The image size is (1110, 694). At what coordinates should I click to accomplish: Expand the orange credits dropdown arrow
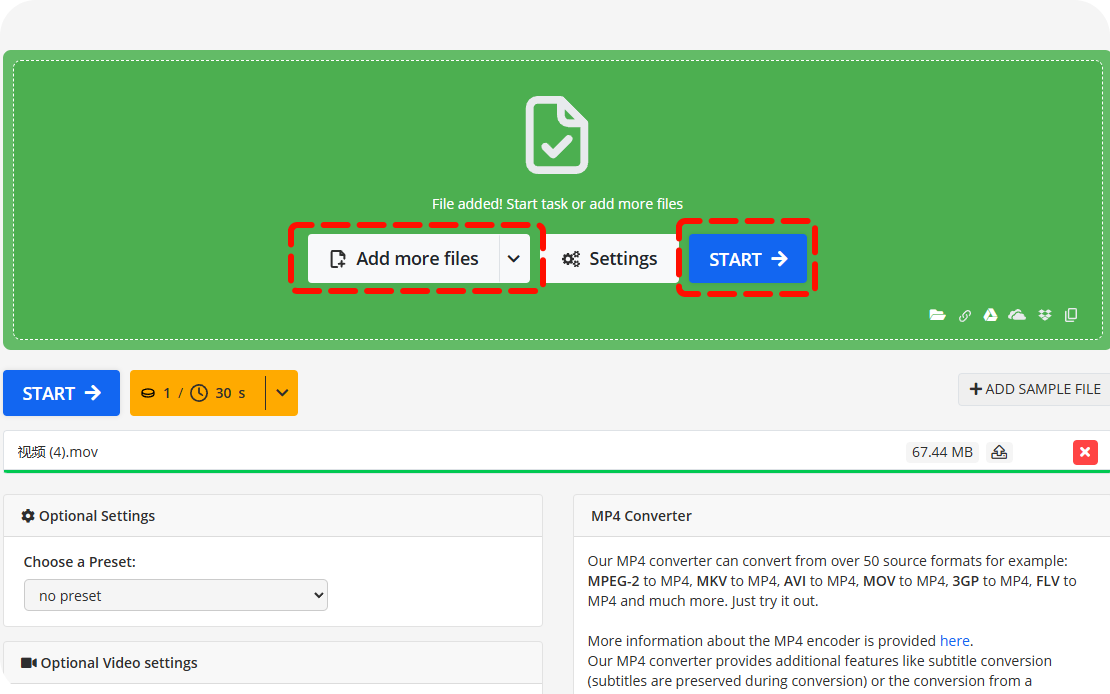coord(281,393)
